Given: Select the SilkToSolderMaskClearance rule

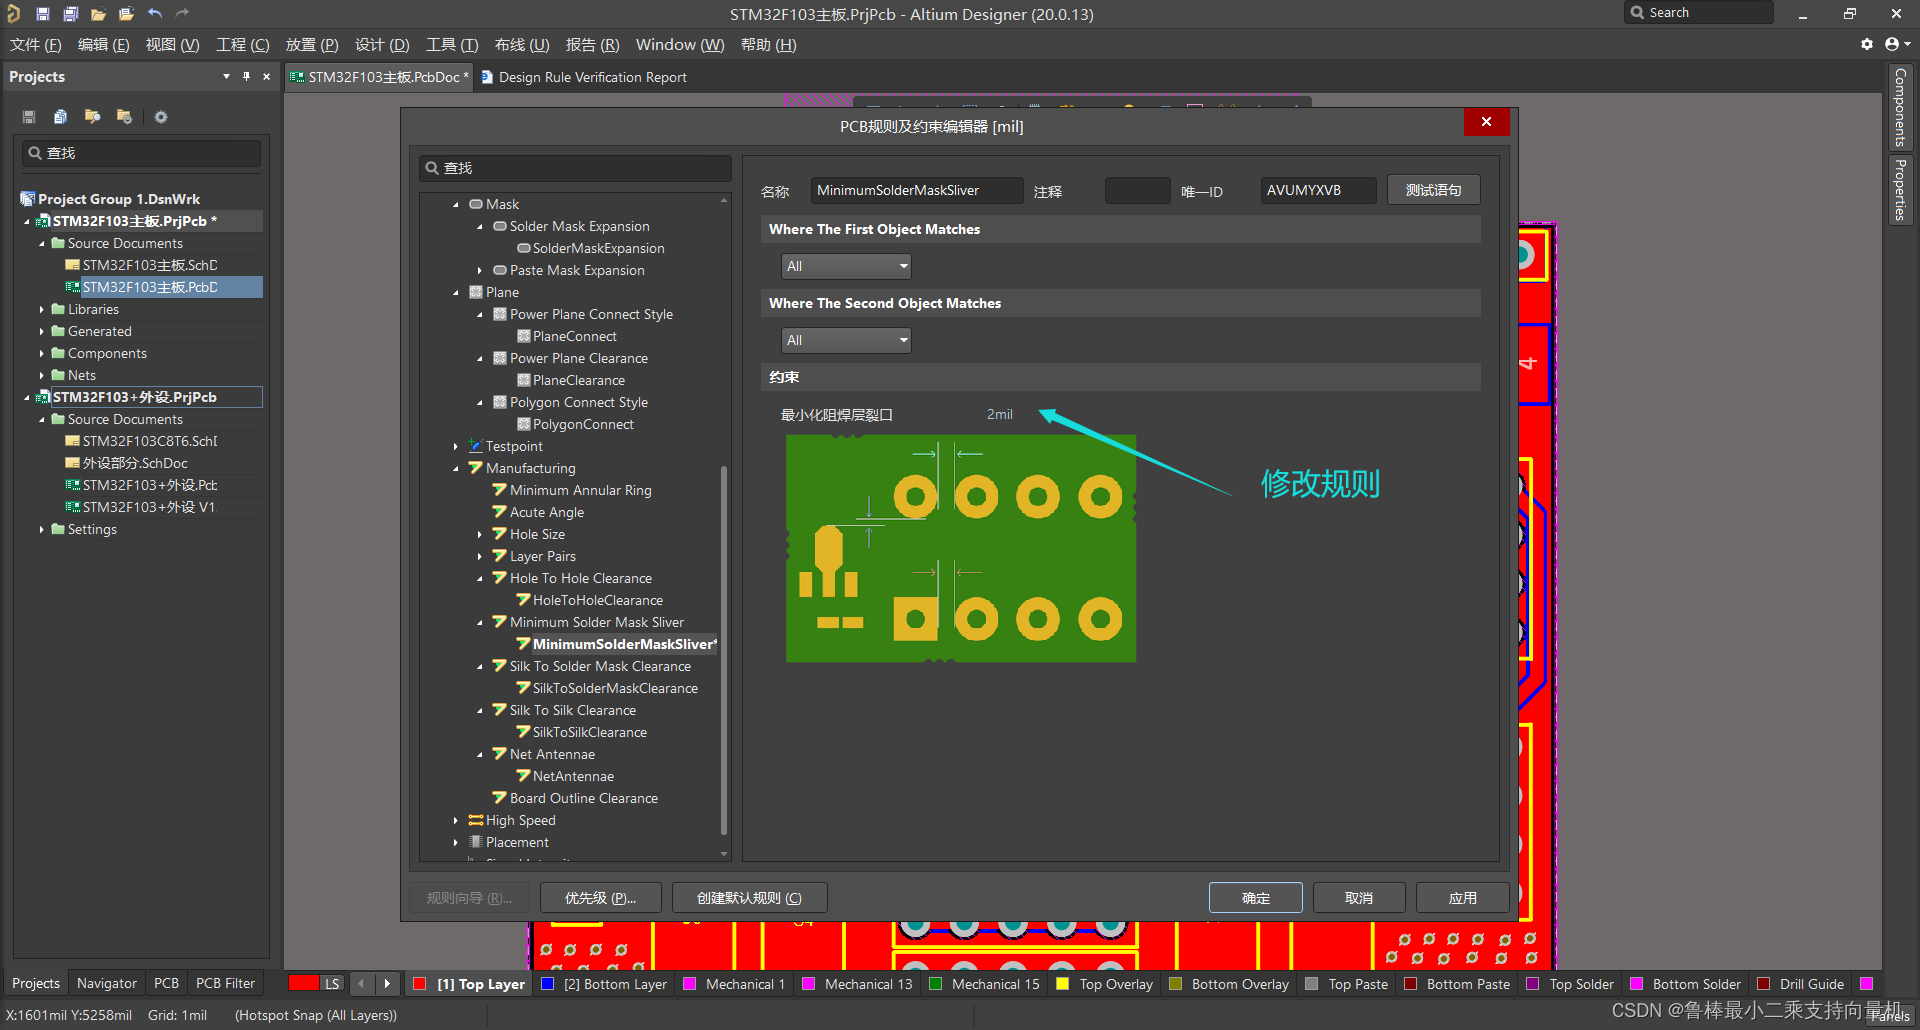Looking at the screenshot, I should click(615, 688).
